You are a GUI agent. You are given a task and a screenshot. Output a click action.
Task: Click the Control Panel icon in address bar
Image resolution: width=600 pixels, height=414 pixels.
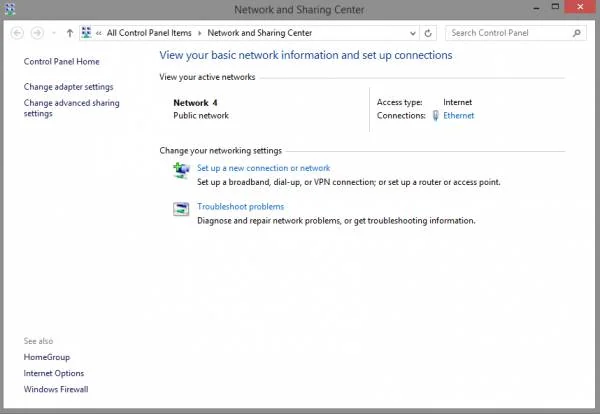click(86, 33)
